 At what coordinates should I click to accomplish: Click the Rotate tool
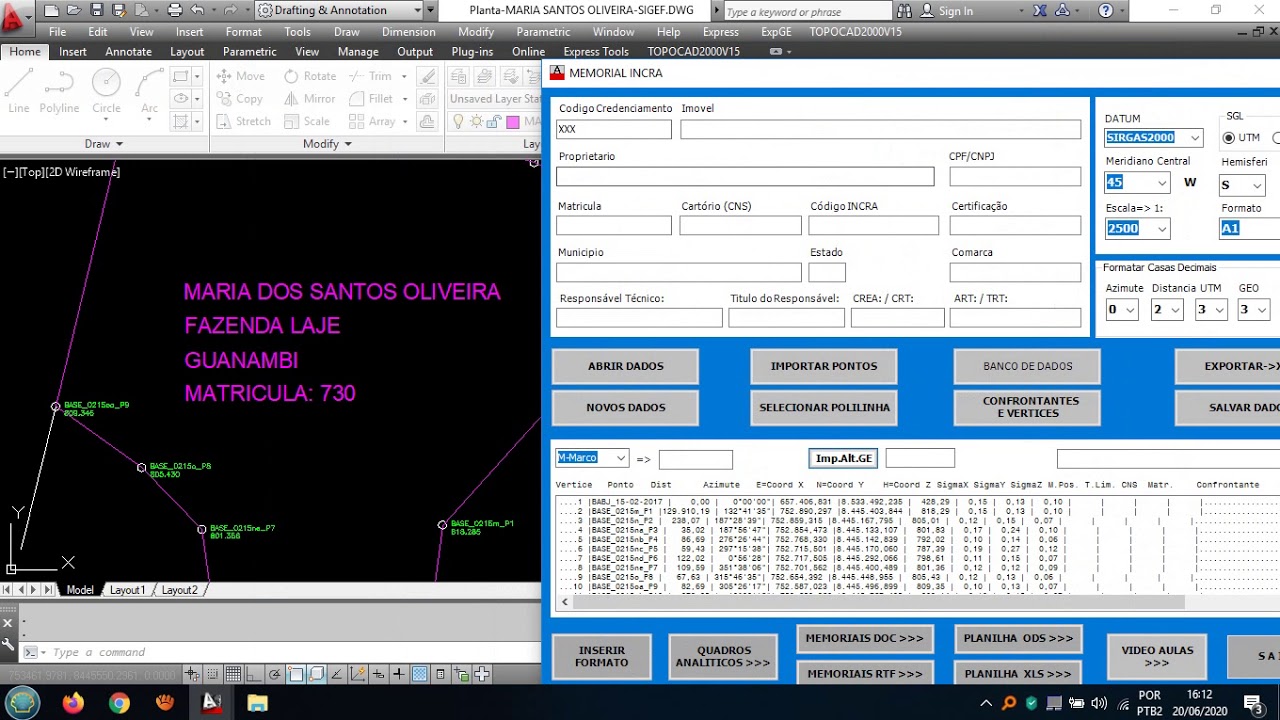click(309, 76)
